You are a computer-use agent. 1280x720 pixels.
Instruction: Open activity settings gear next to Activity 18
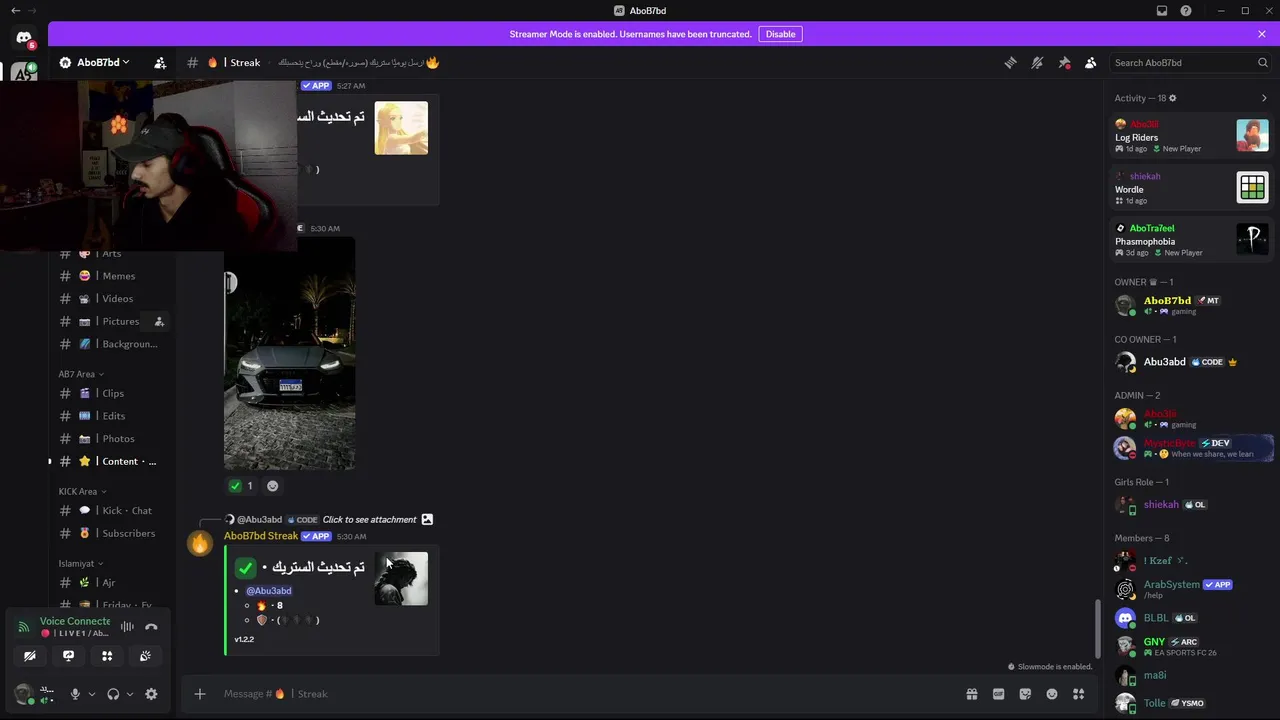tap(1173, 98)
